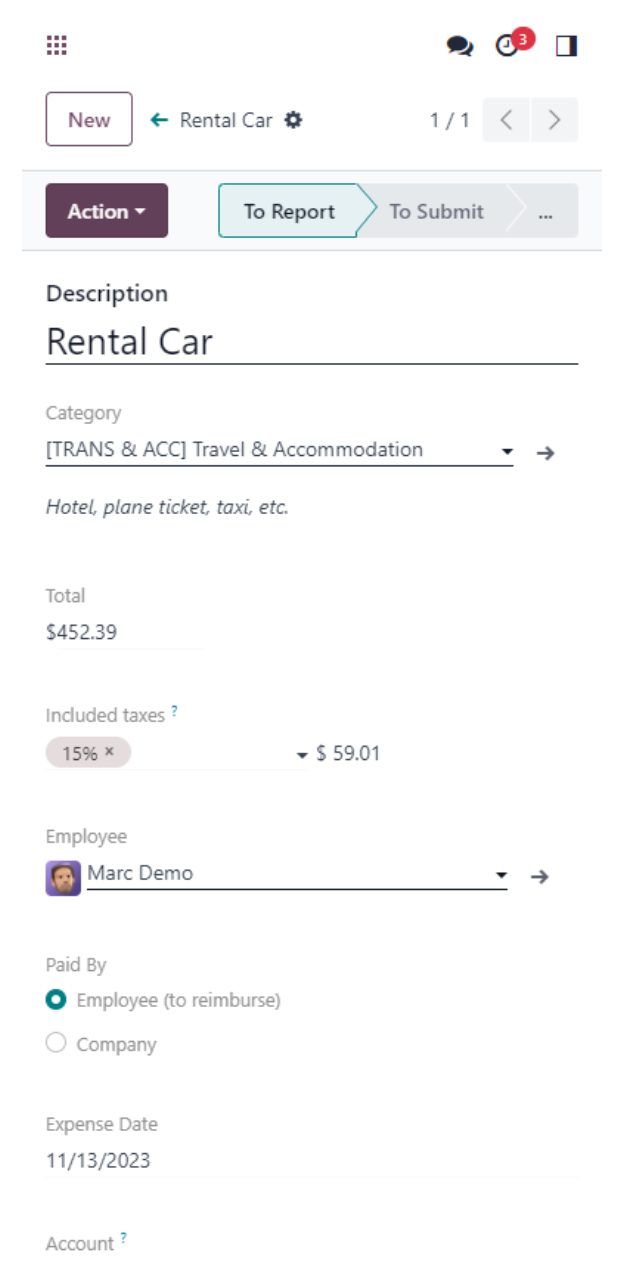Select Employee (to reimburse) radio option
Viewport: 622px width, 1274px height.
click(57, 999)
